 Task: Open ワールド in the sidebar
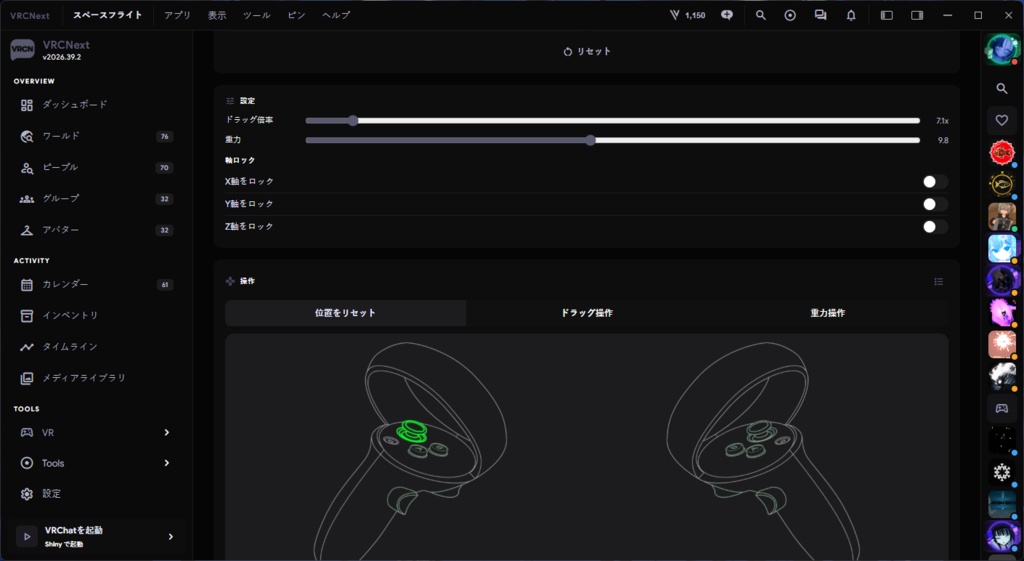tap(95, 136)
